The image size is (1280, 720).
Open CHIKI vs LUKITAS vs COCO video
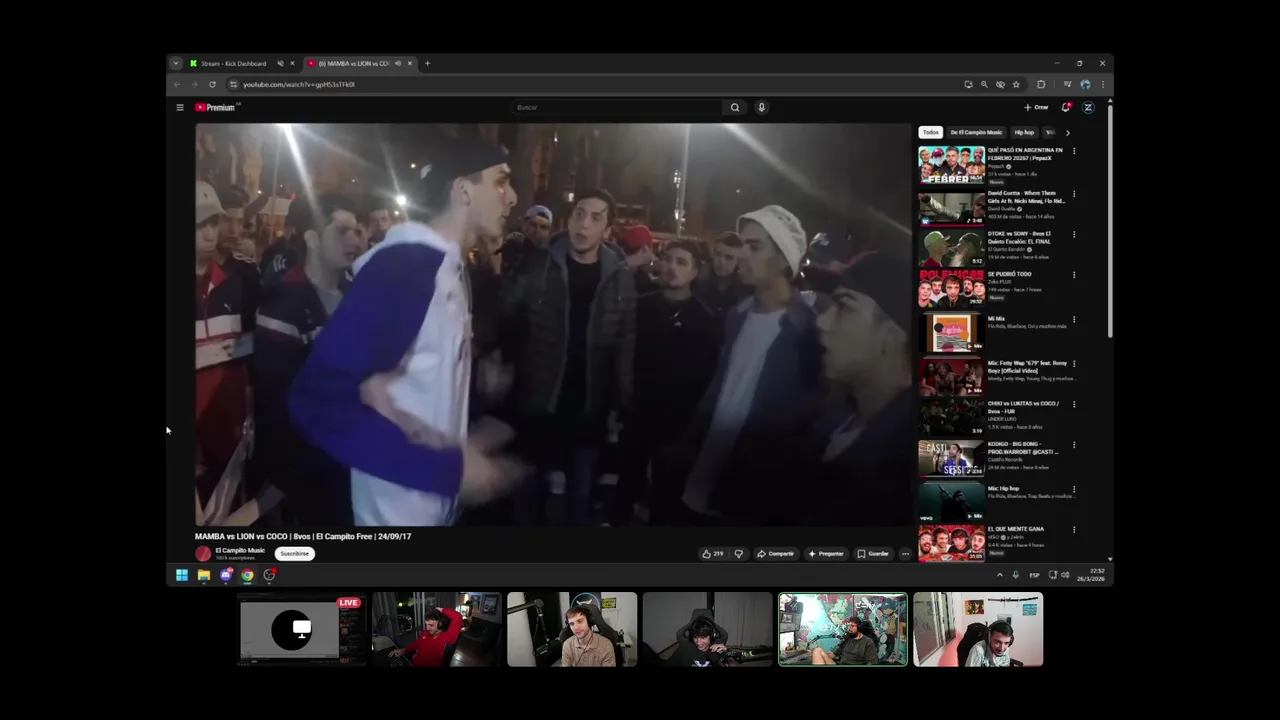952,417
